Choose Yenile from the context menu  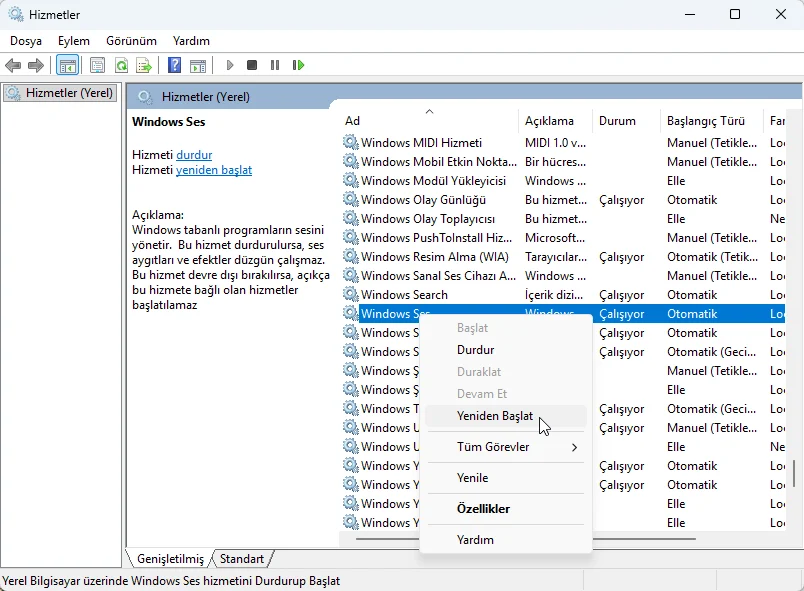pos(506,478)
